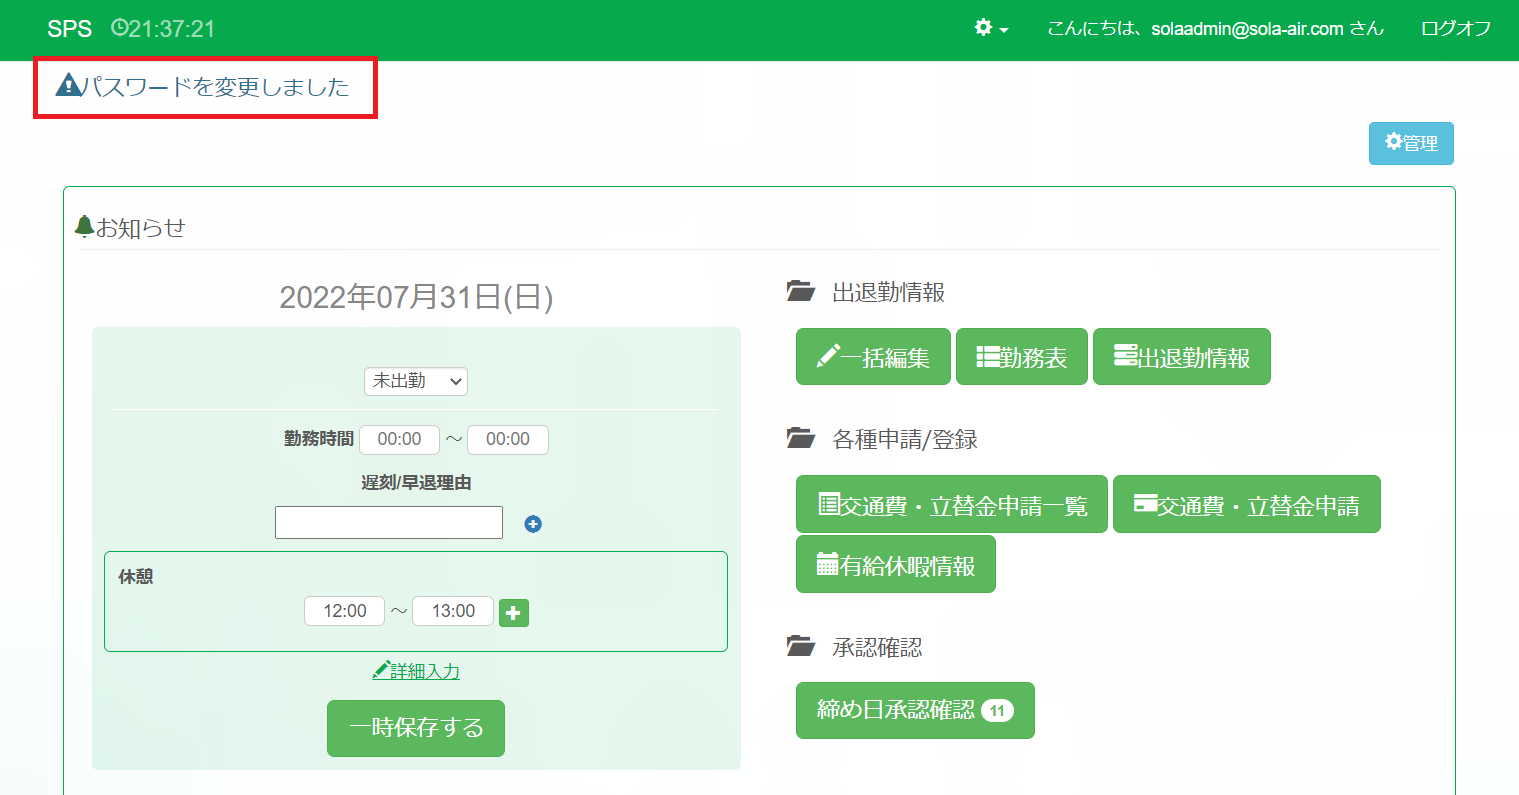Click the 詳細入力 link
1519x795 pixels.
[416, 671]
